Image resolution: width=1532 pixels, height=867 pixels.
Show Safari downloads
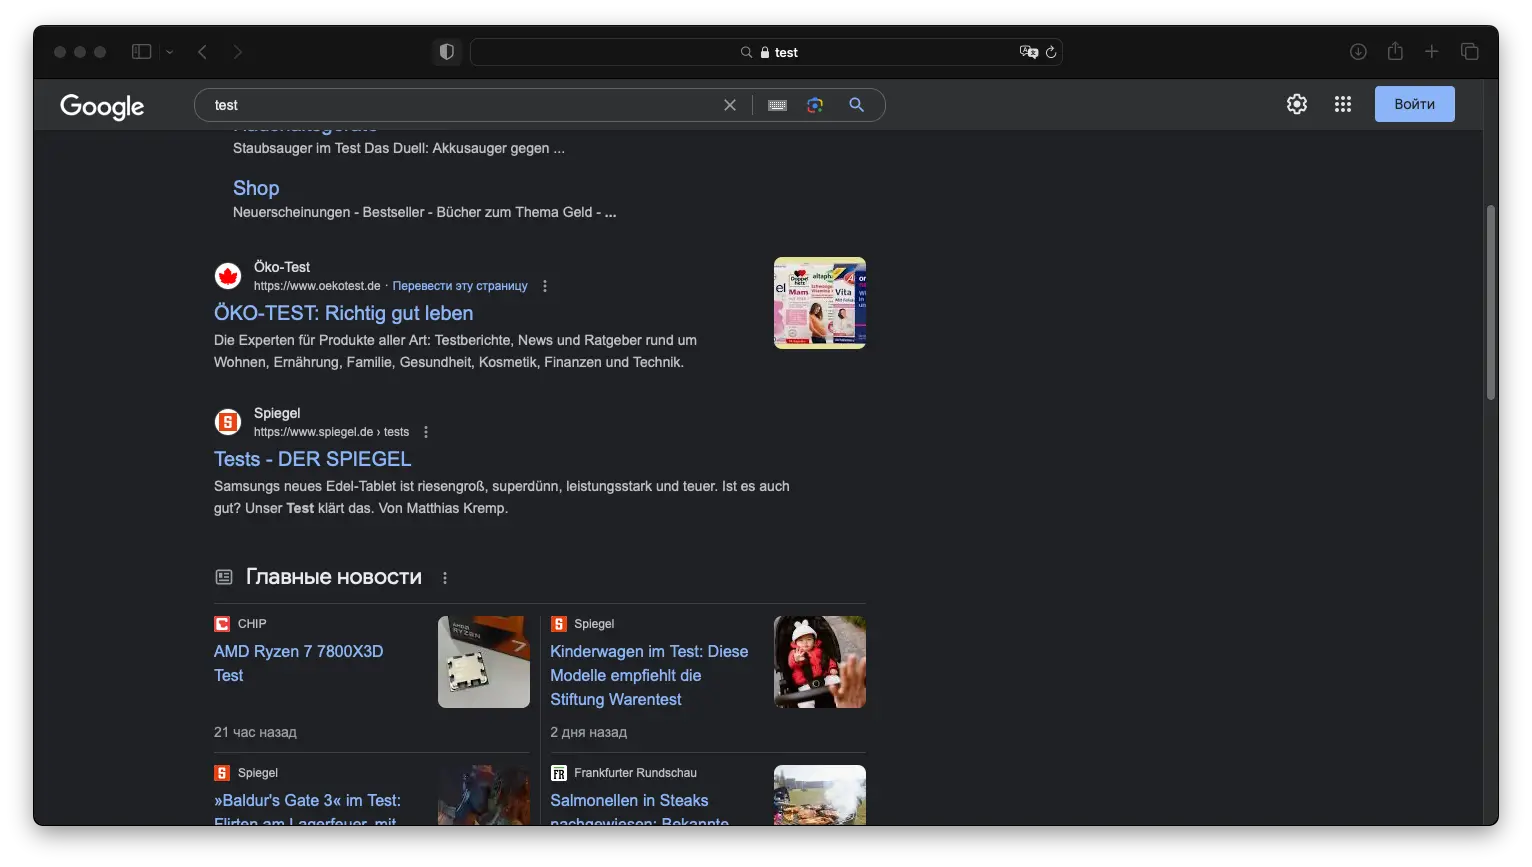click(1358, 52)
